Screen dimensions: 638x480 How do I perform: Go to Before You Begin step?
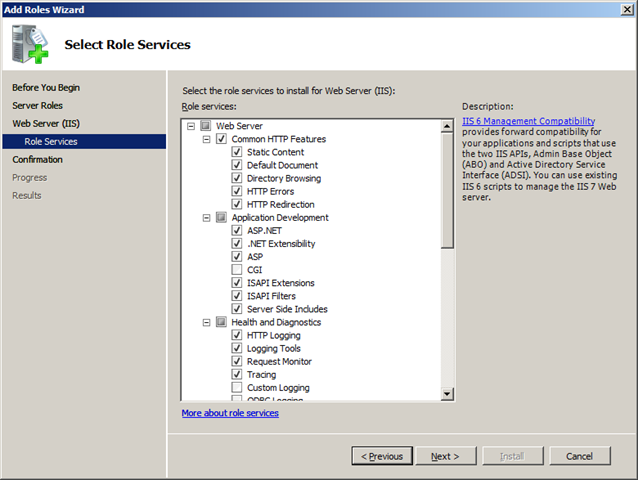(46, 87)
